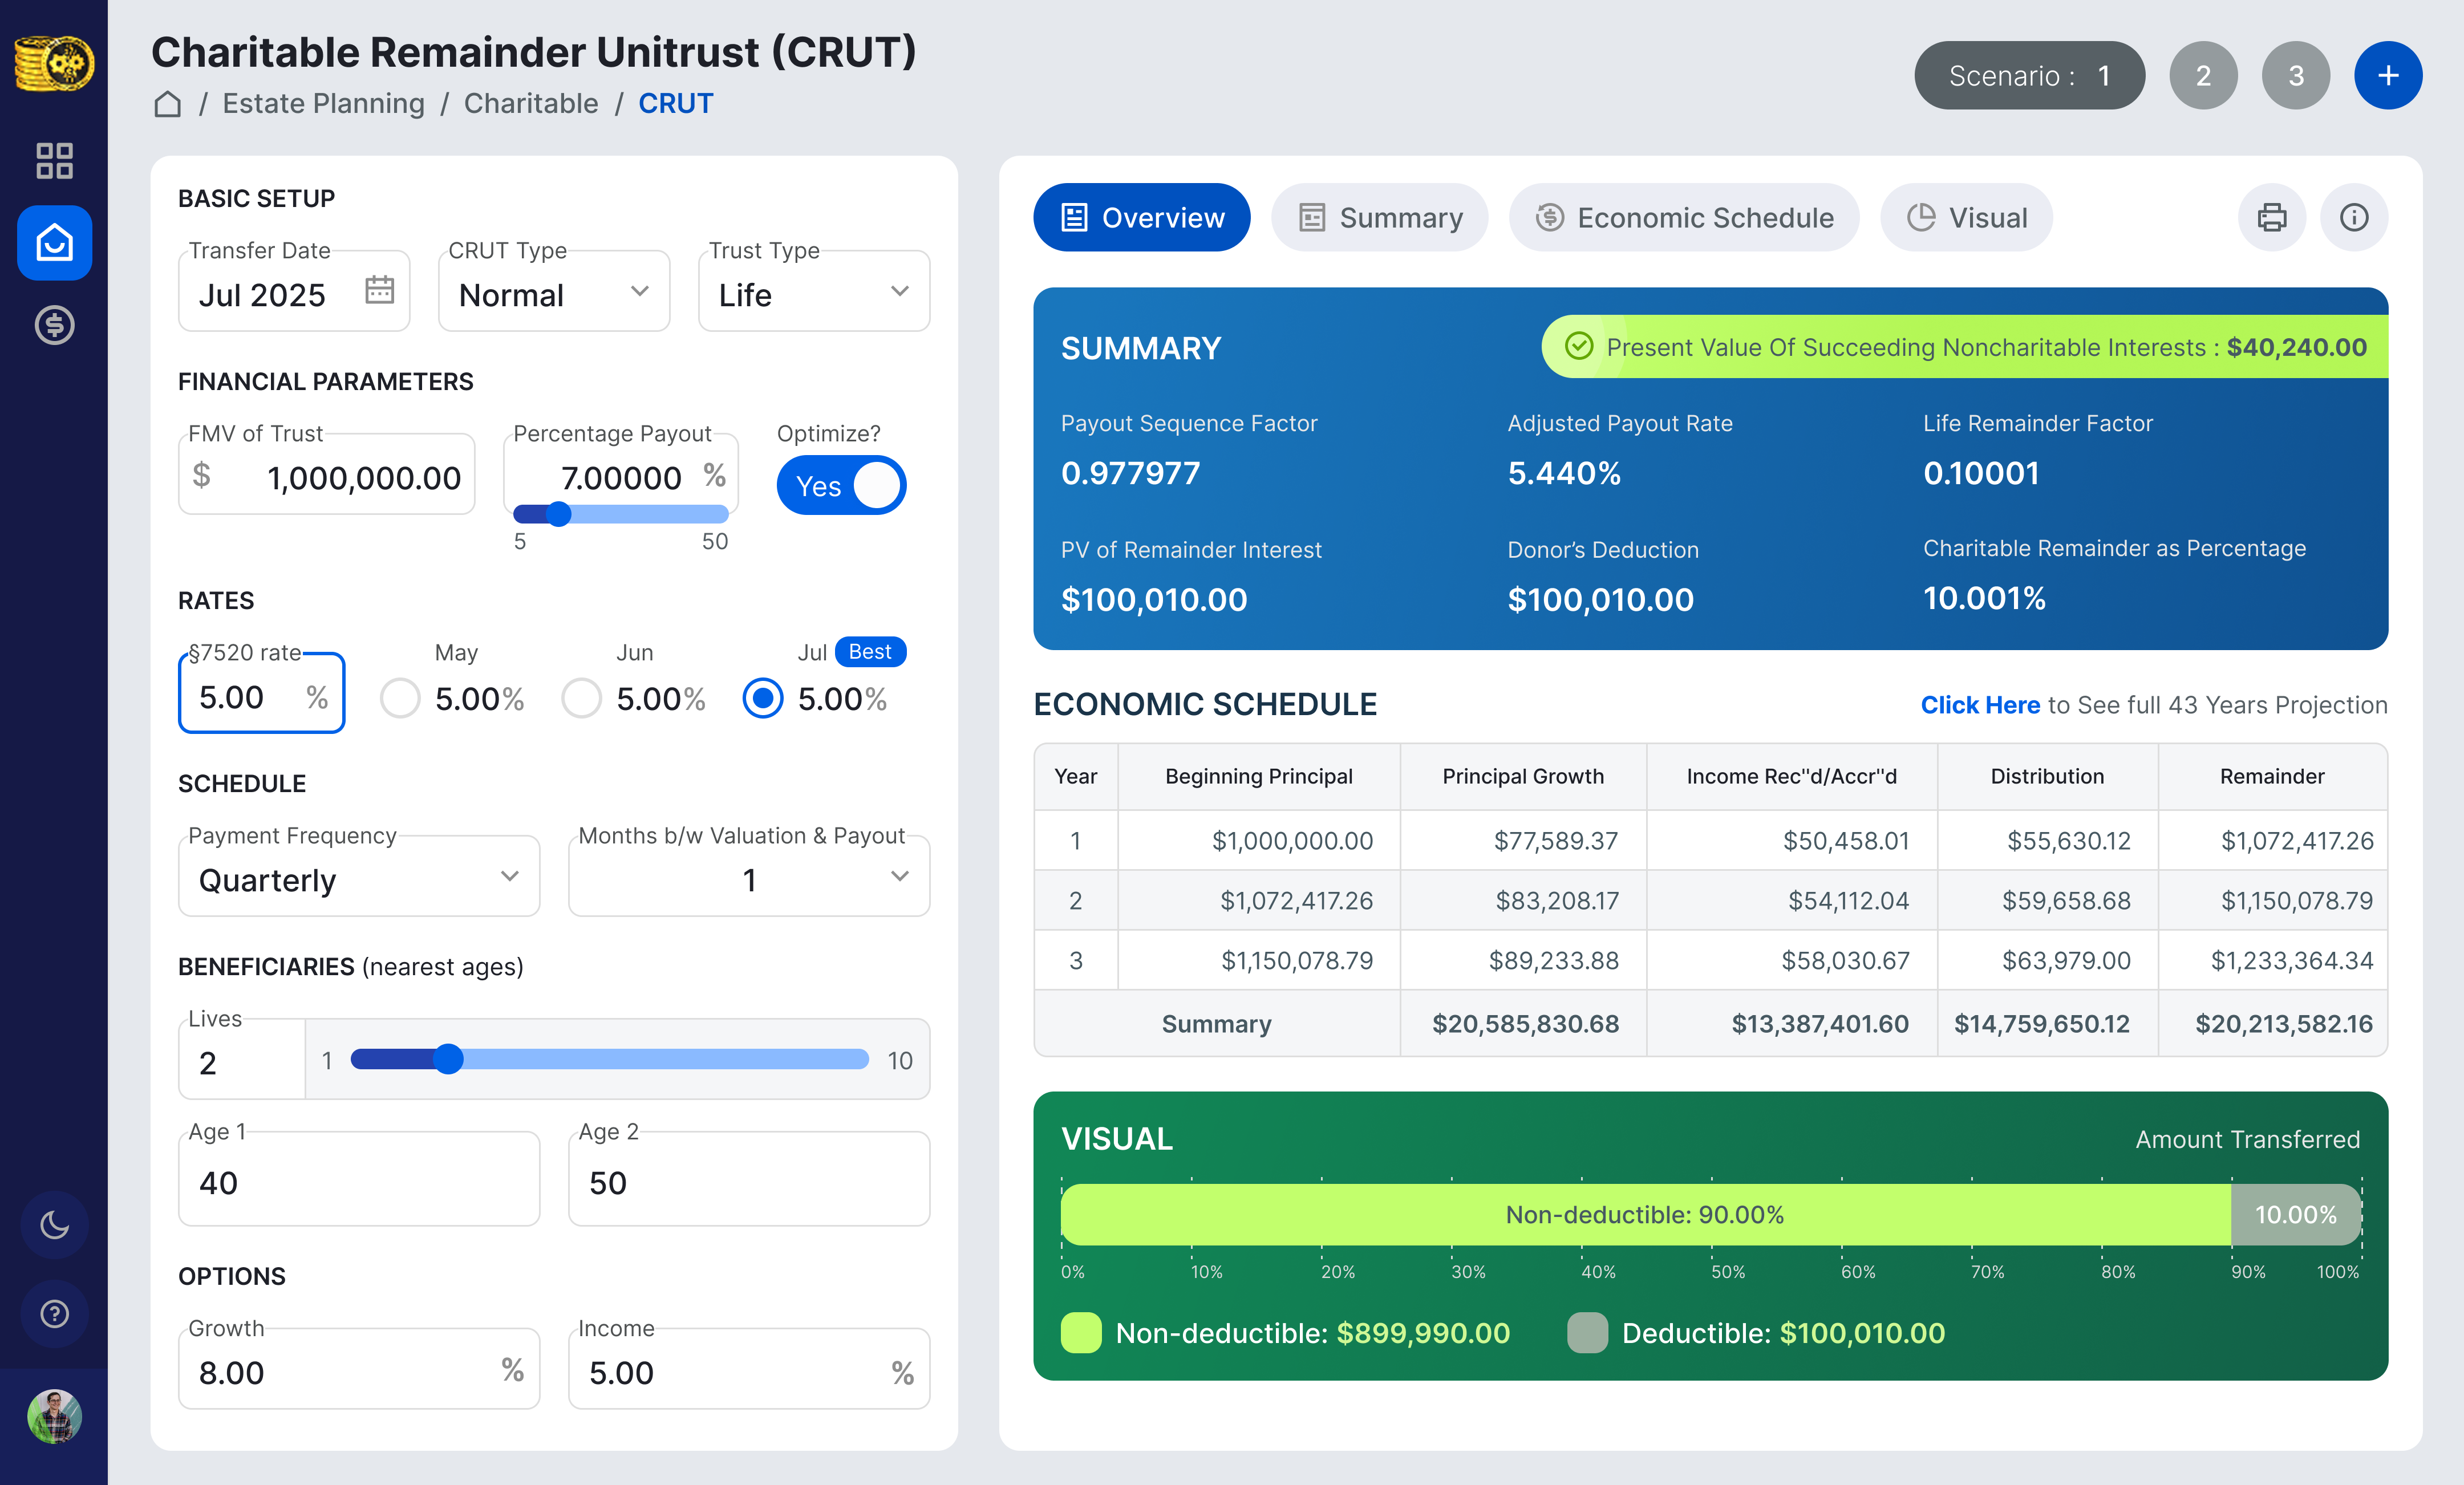Screen dimensions: 2464x1485
Task: Open the Transfer Date calendar icon
Action: pyautogui.click(x=379, y=291)
